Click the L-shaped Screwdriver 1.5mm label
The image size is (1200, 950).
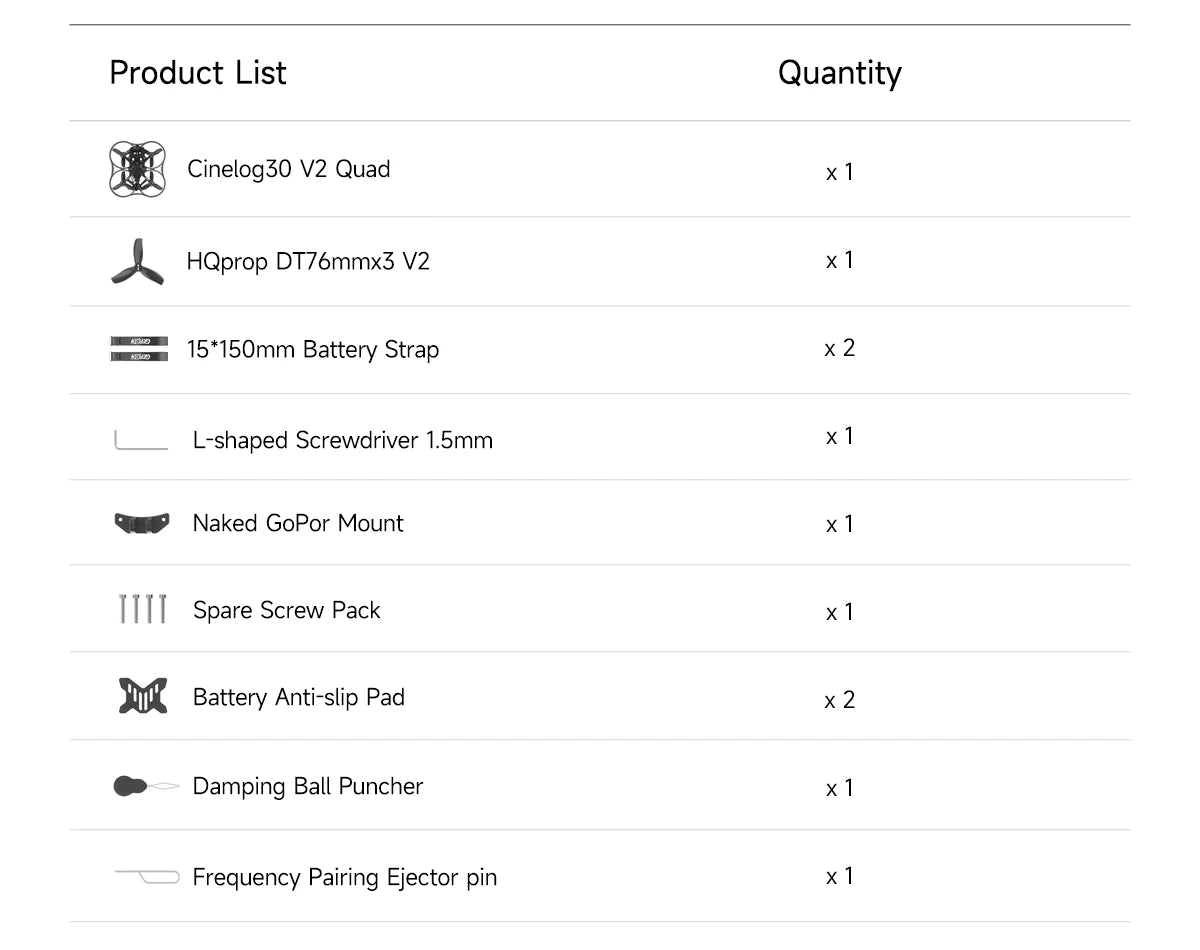pos(342,441)
